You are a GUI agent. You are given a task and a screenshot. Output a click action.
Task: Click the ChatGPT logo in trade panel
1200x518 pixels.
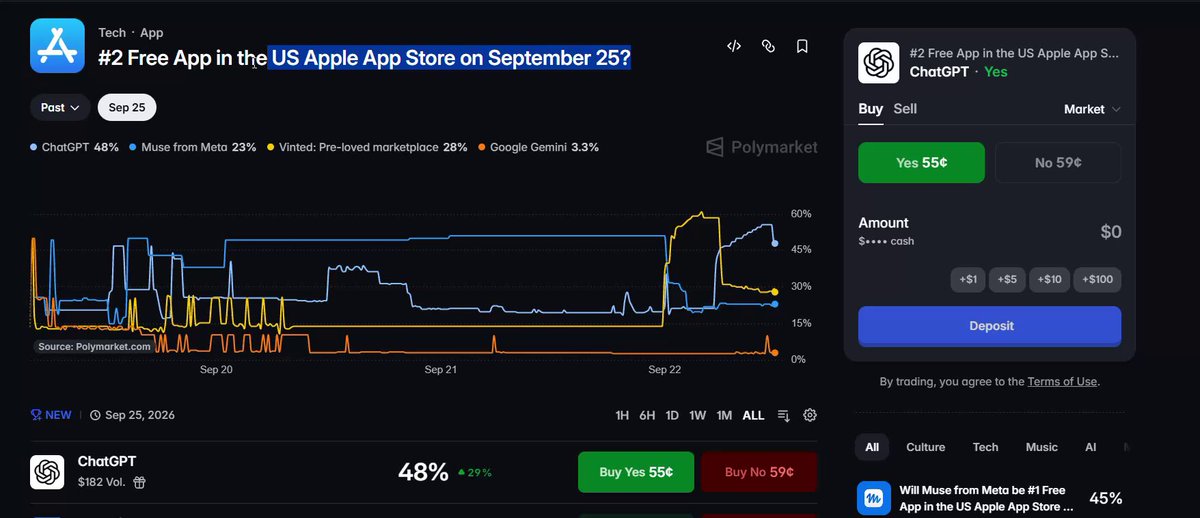tap(878, 63)
